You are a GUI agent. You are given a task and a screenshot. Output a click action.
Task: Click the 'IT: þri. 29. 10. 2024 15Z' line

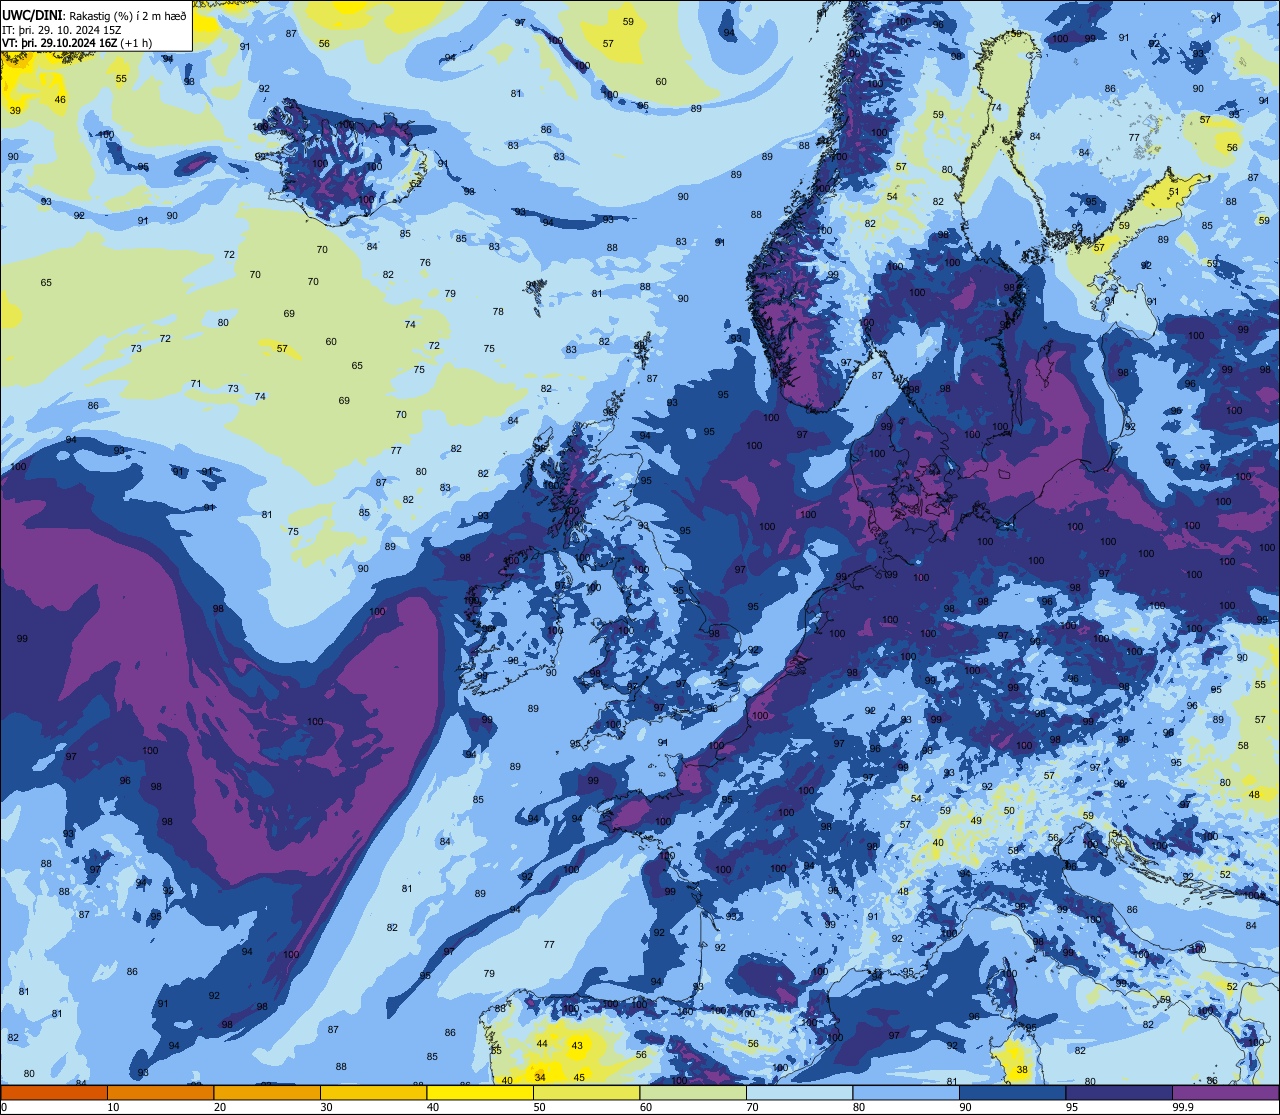(63, 29)
